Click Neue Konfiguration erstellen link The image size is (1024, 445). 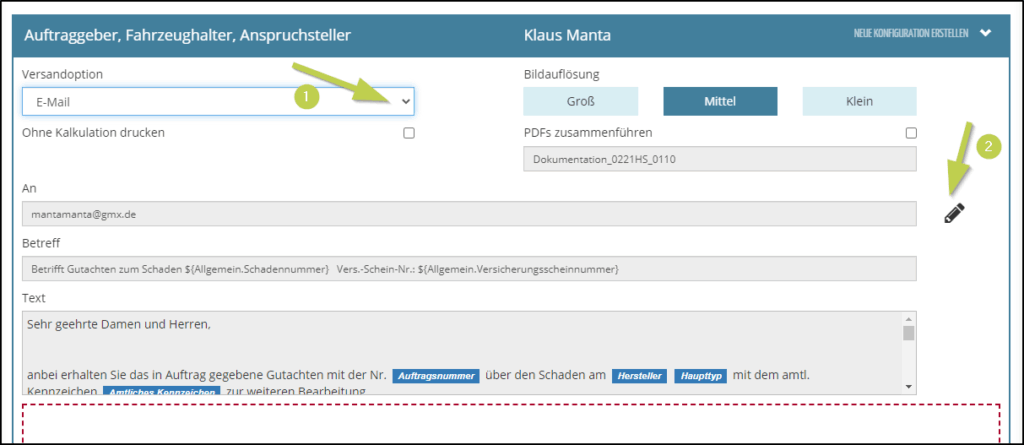pyautogui.click(x=910, y=33)
